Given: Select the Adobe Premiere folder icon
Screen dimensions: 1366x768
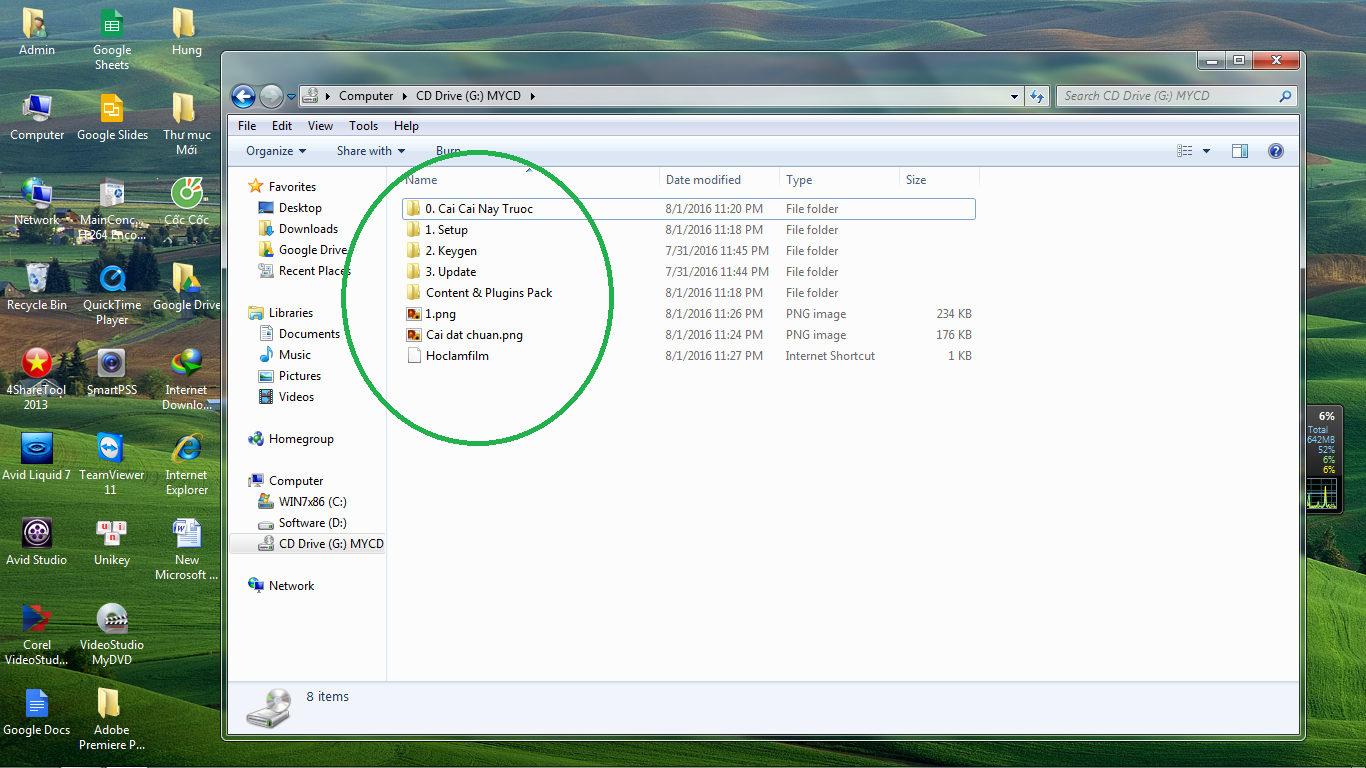Looking at the screenshot, I should [x=112, y=719].
